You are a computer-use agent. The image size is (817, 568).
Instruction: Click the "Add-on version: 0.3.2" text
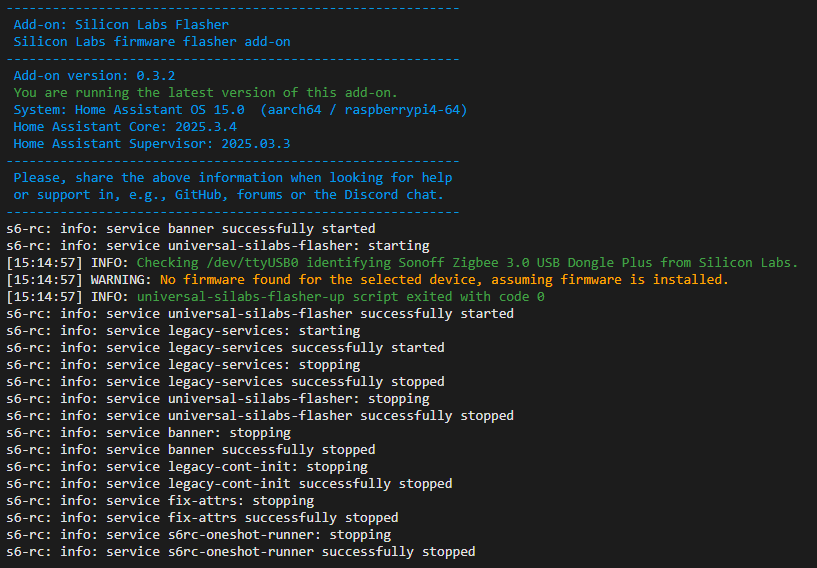(94, 76)
